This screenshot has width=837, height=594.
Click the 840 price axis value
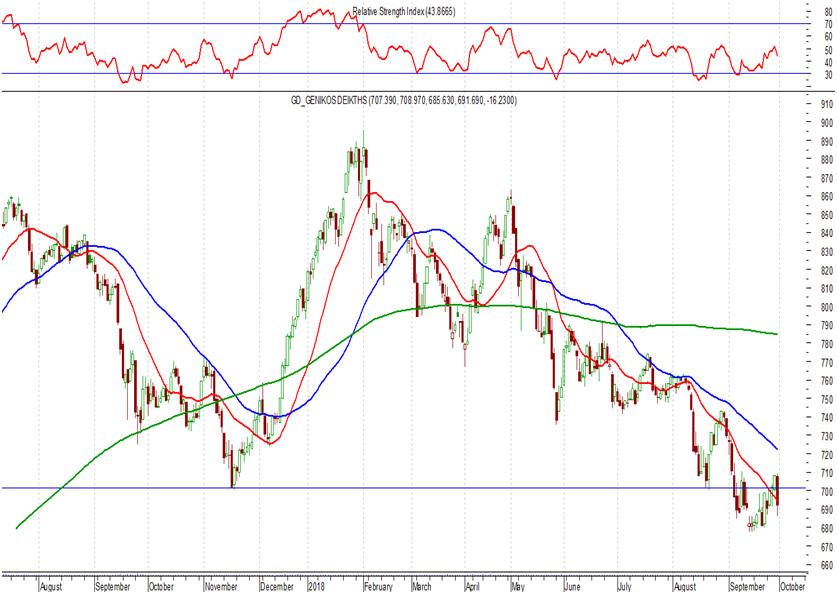point(827,233)
